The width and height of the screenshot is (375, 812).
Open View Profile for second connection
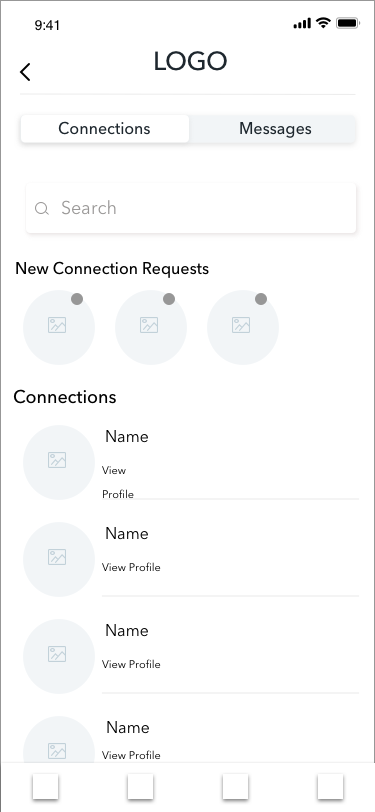pyautogui.click(x=131, y=567)
